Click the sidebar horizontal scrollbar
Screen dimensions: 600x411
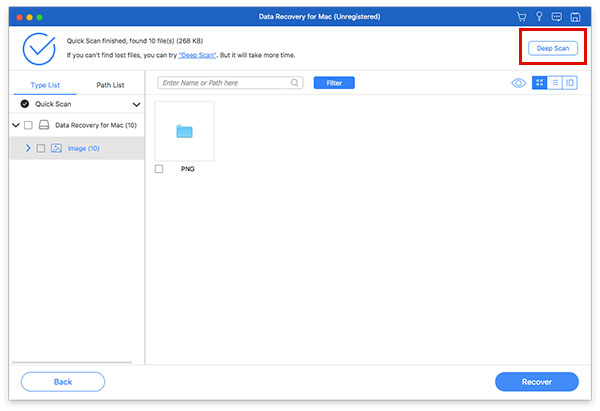(72, 362)
